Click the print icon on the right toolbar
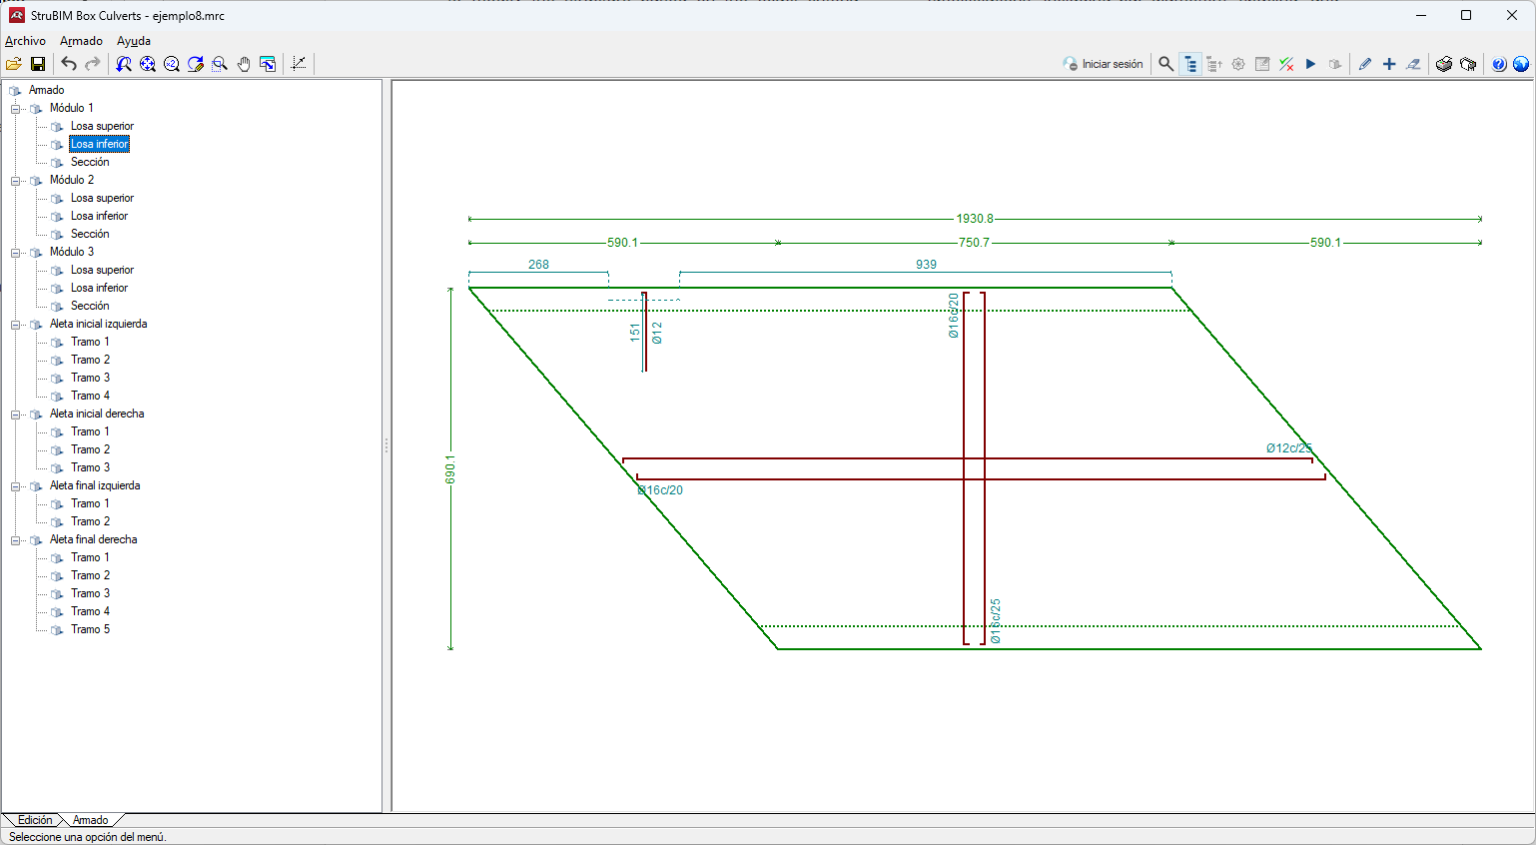 tap(1444, 63)
